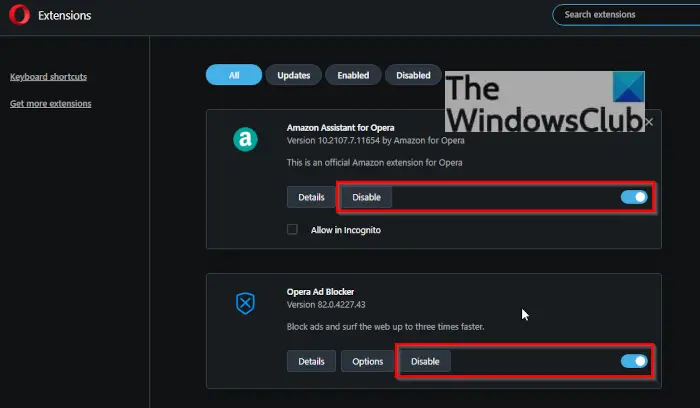The image size is (700, 408).
Task: Show only Disabled extensions
Action: (413, 75)
